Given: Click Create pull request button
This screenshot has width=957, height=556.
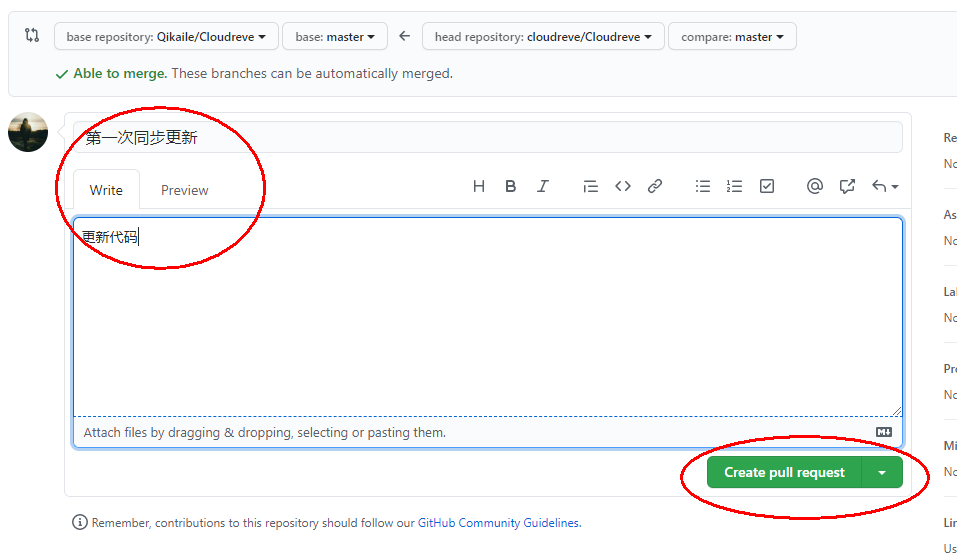Looking at the screenshot, I should (x=784, y=472).
